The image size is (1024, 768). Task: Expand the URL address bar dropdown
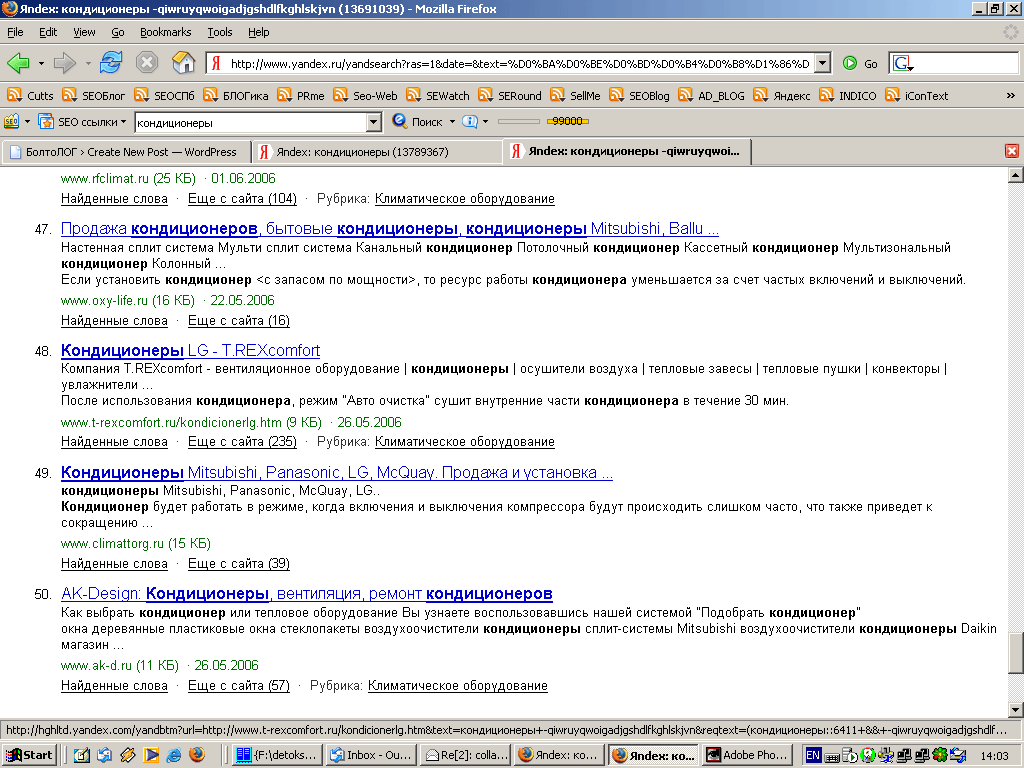(823, 63)
